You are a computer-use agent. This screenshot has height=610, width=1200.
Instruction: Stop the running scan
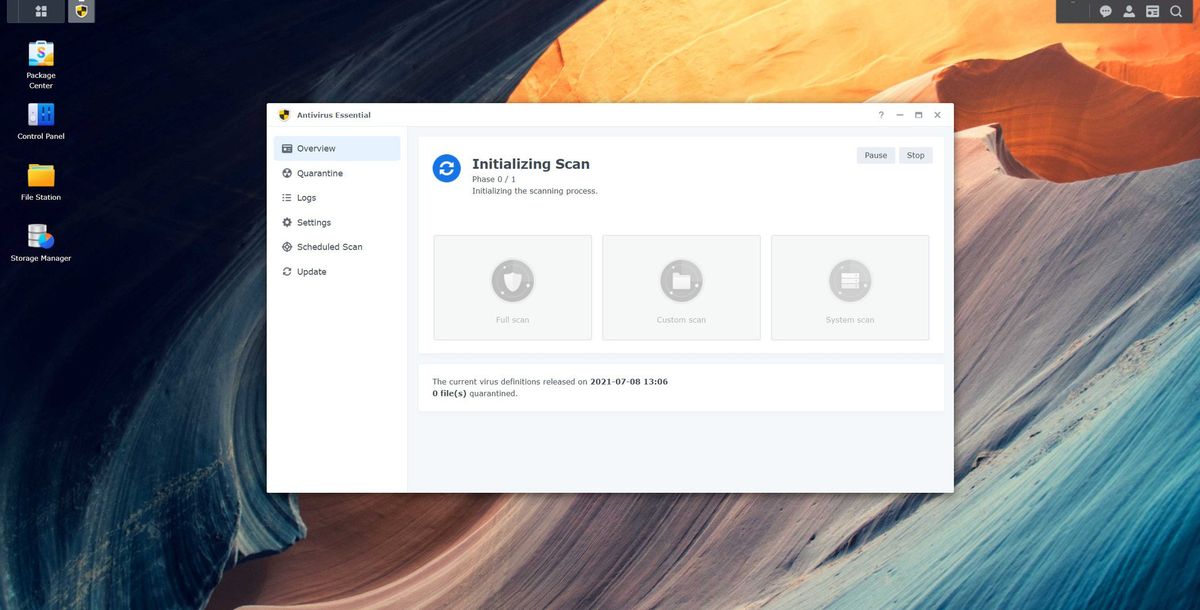click(915, 155)
